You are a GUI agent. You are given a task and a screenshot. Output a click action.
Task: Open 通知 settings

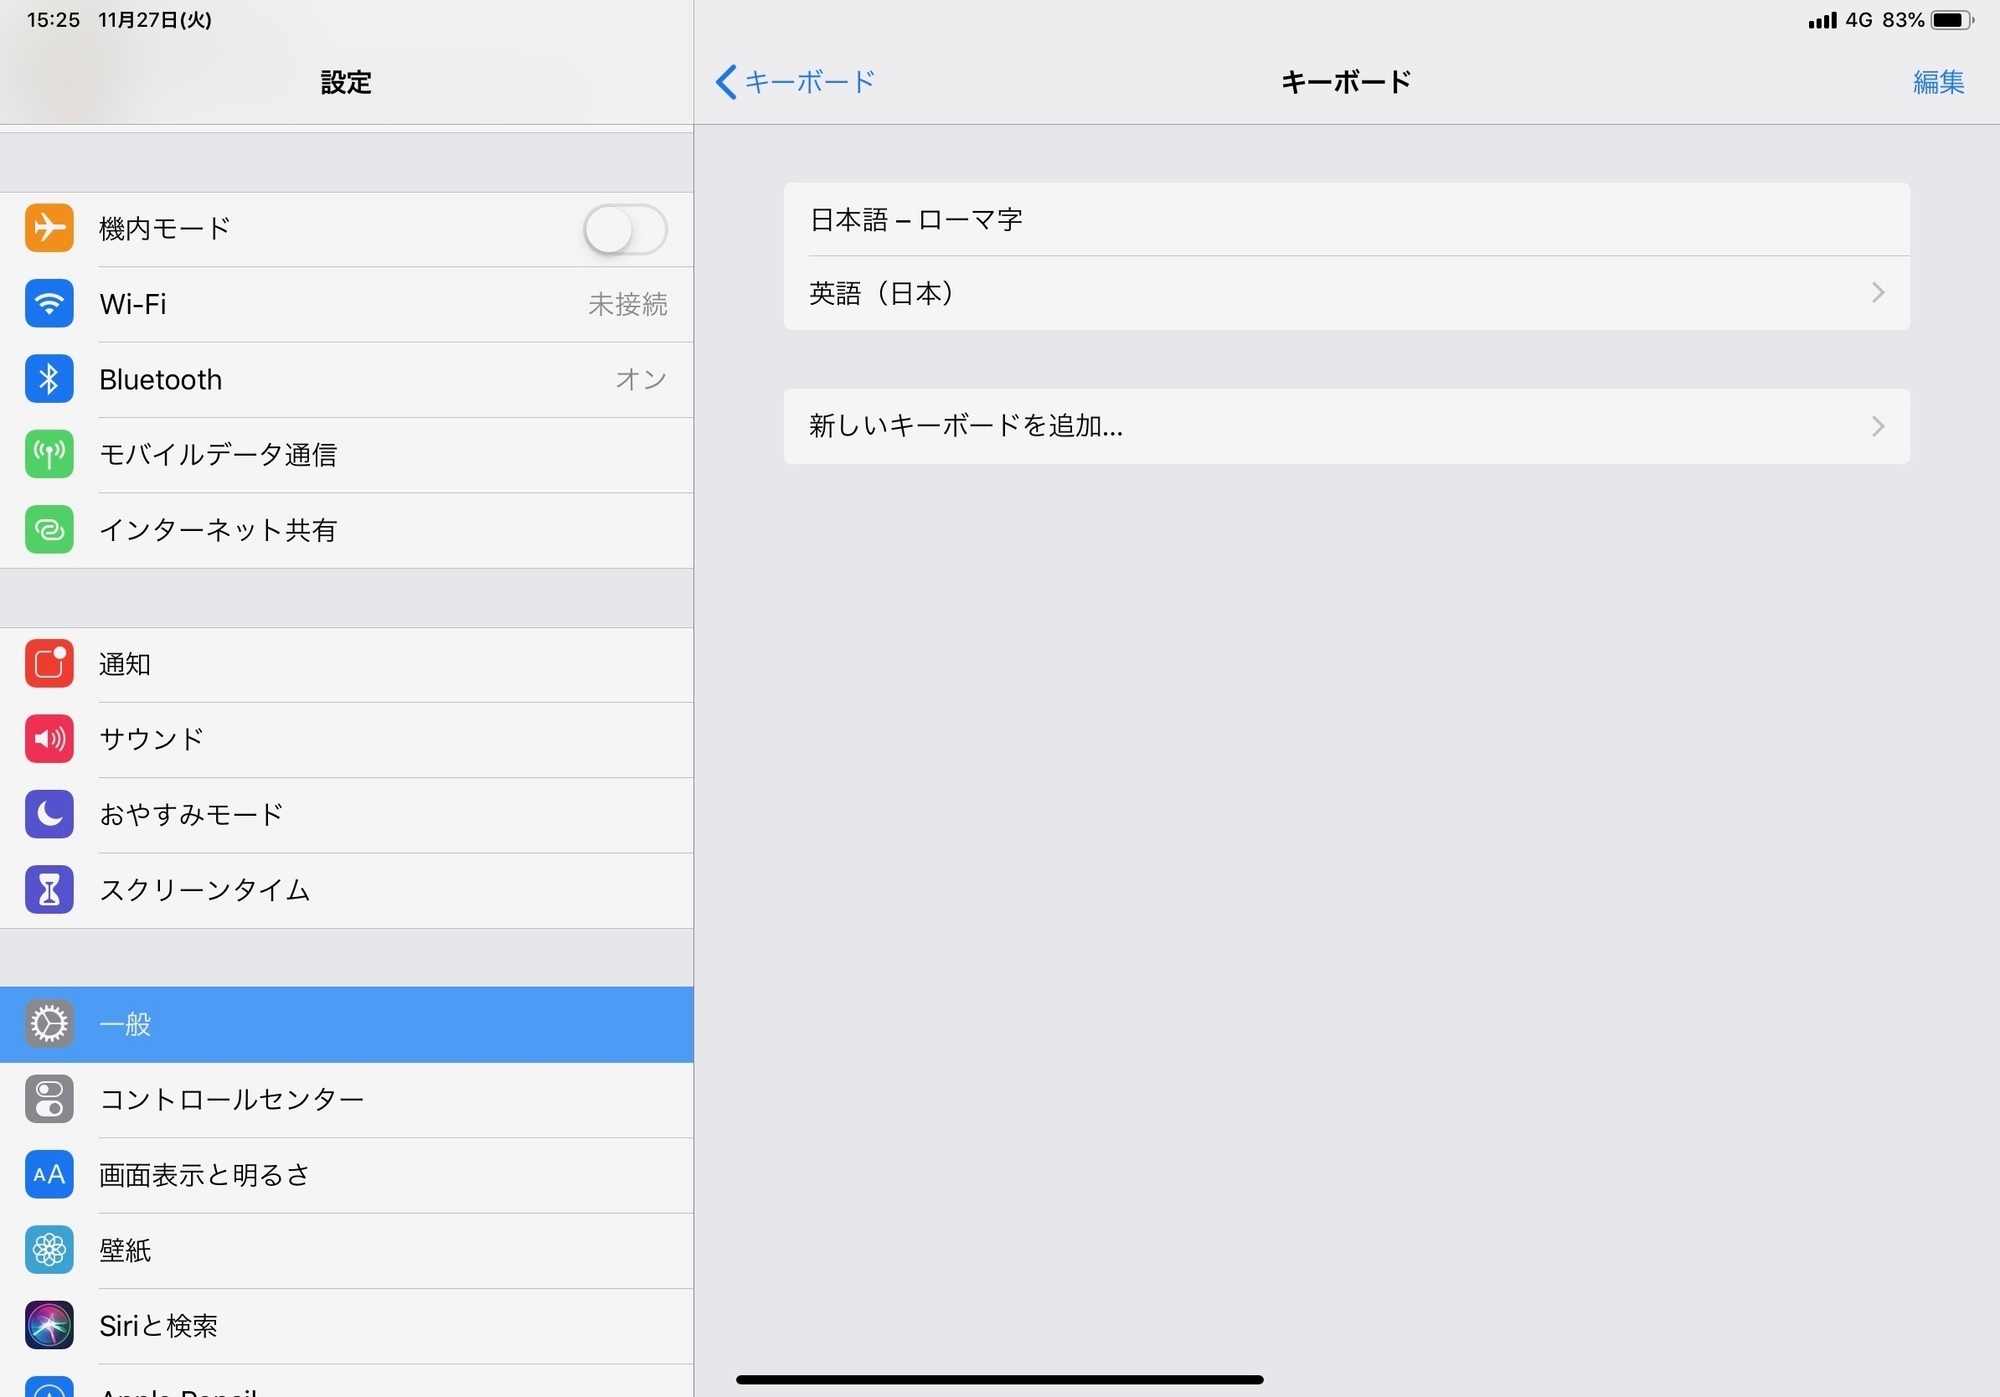click(347, 665)
